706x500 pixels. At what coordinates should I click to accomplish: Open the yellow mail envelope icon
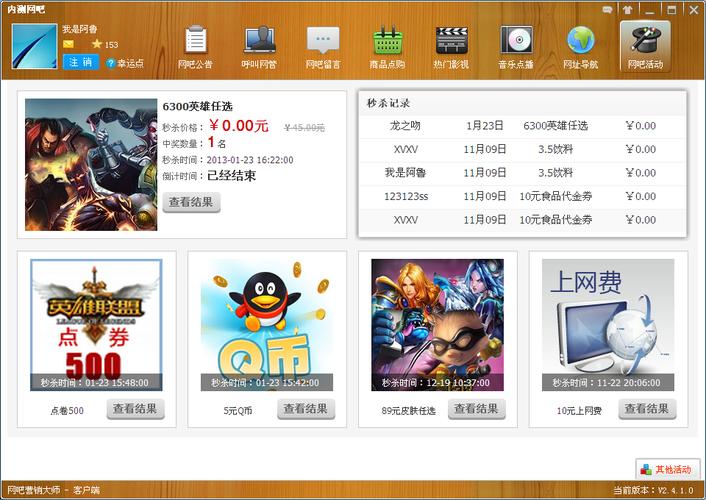(68, 44)
